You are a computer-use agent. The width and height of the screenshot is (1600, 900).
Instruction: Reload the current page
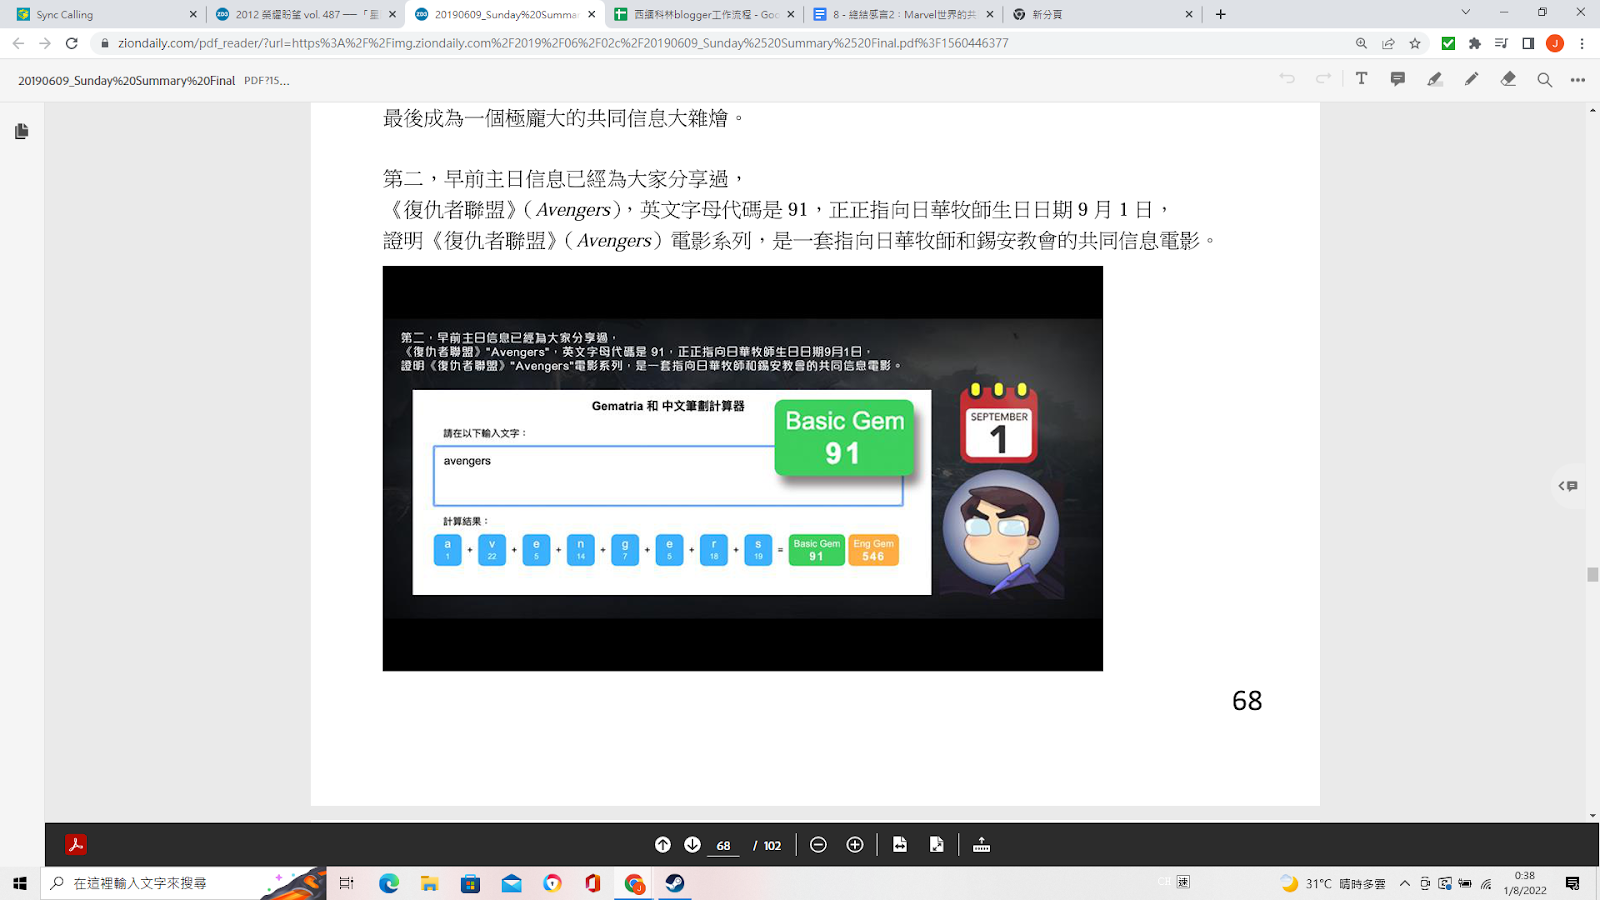coord(72,43)
